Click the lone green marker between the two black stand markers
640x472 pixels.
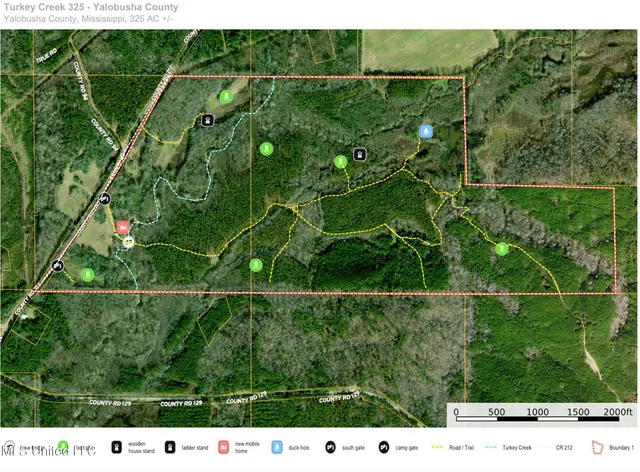pos(266,149)
